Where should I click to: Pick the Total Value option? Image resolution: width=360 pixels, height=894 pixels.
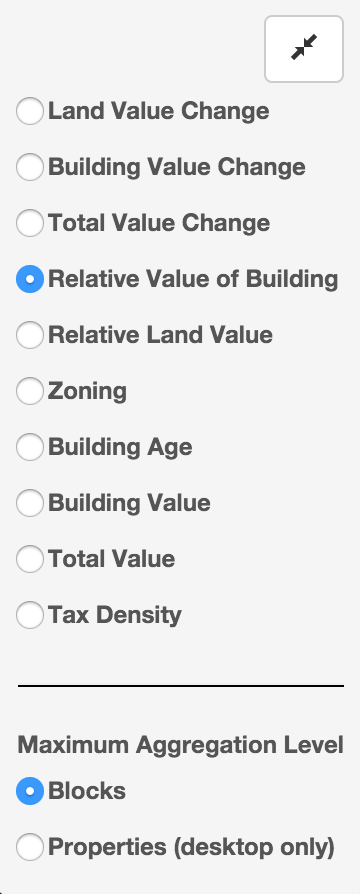(x=30, y=559)
